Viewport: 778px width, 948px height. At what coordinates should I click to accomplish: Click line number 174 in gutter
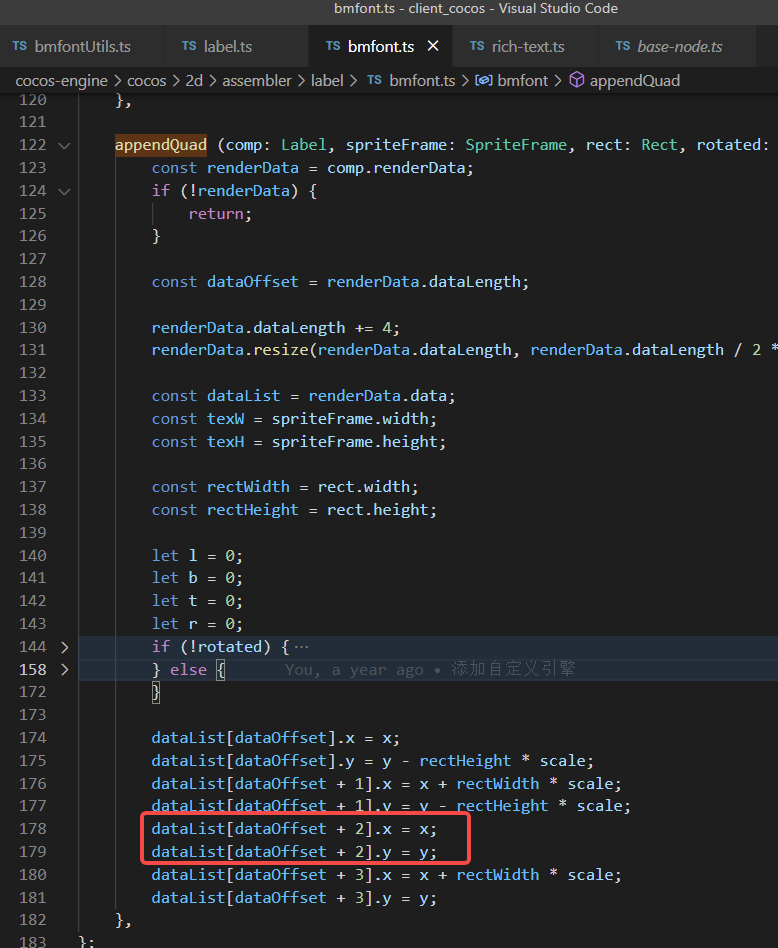click(x=33, y=738)
